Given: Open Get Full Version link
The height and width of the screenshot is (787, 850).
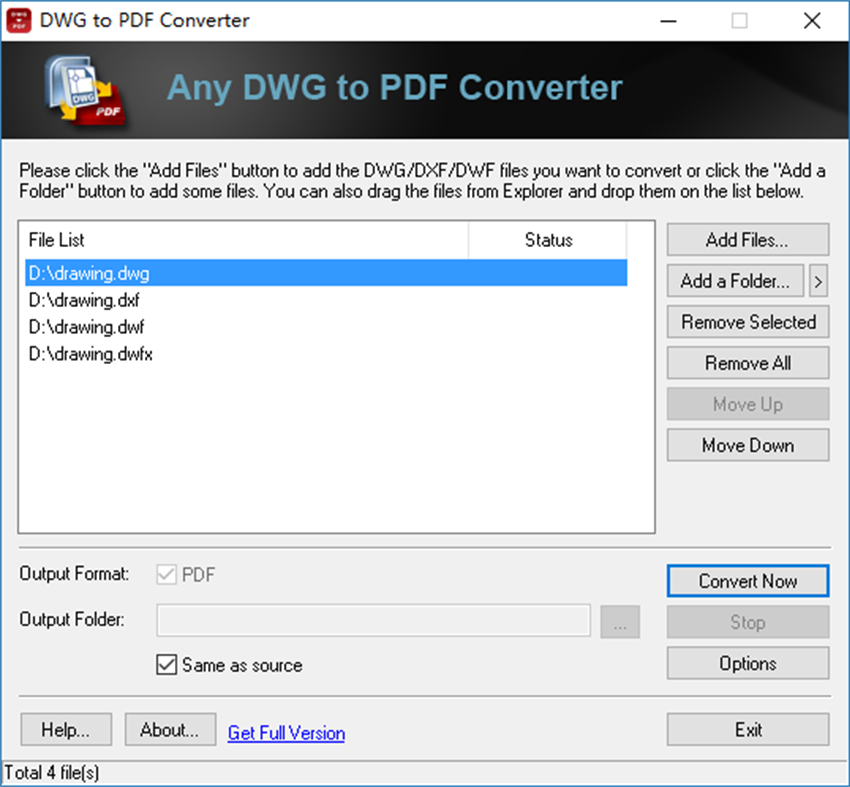Looking at the screenshot, I should point(286,733).
